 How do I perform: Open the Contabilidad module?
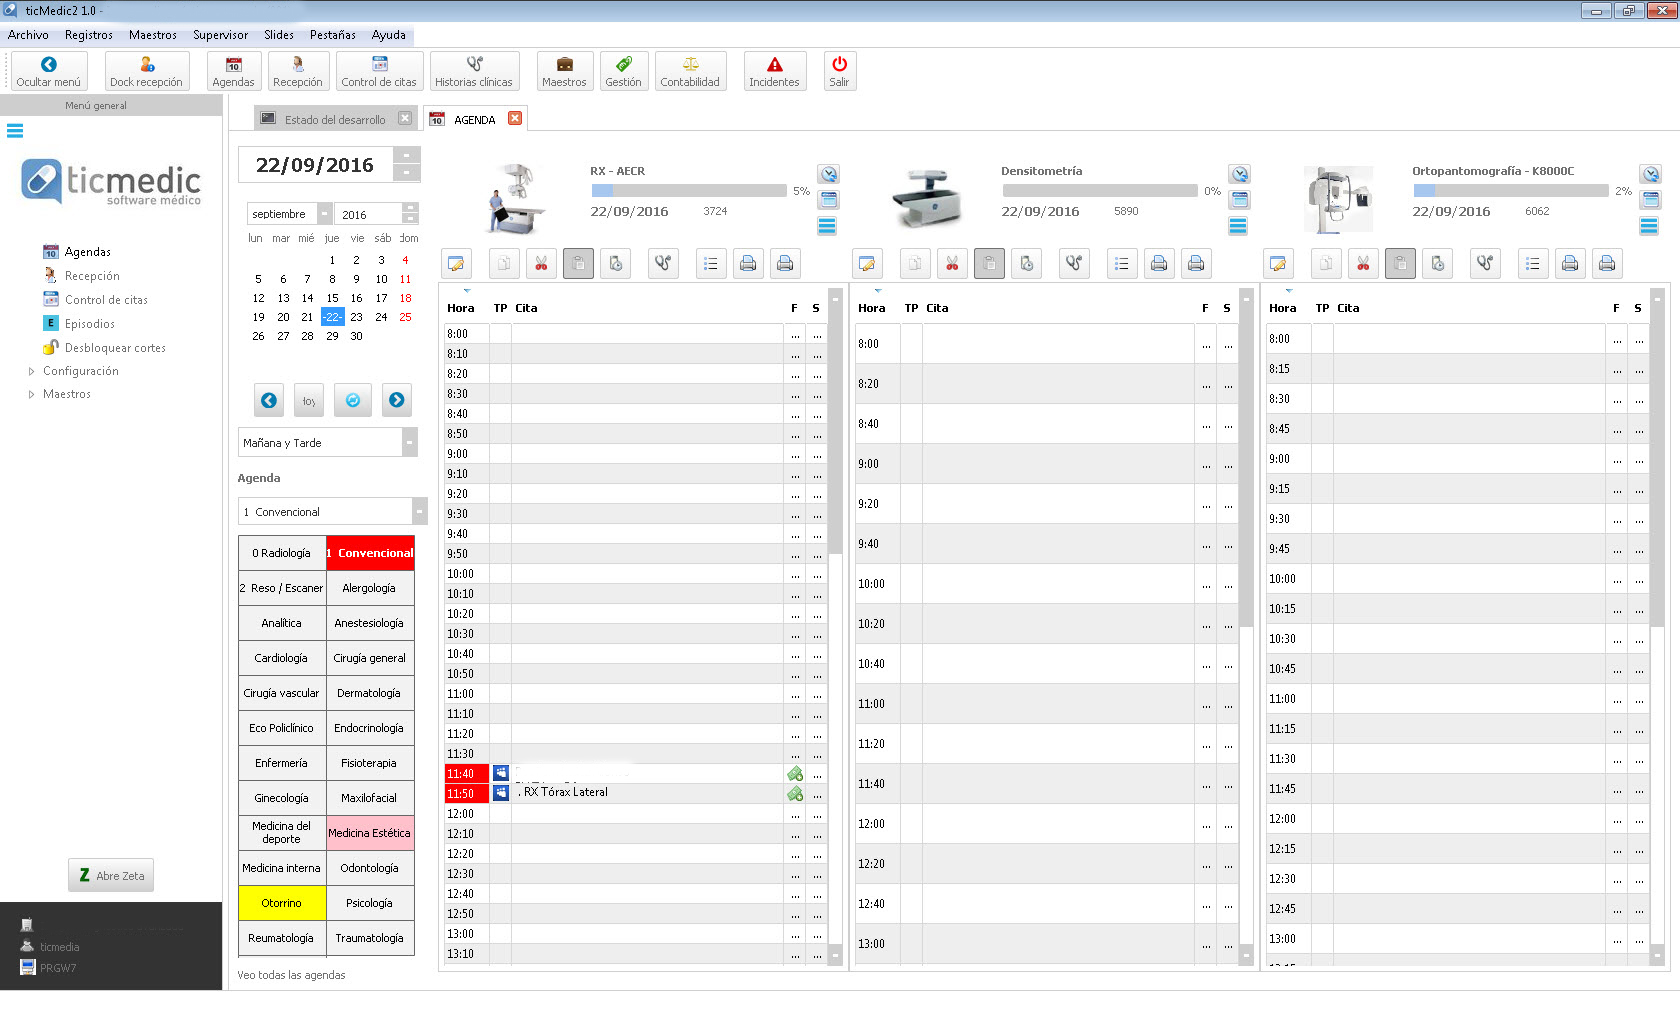click(x=689, y=71)
